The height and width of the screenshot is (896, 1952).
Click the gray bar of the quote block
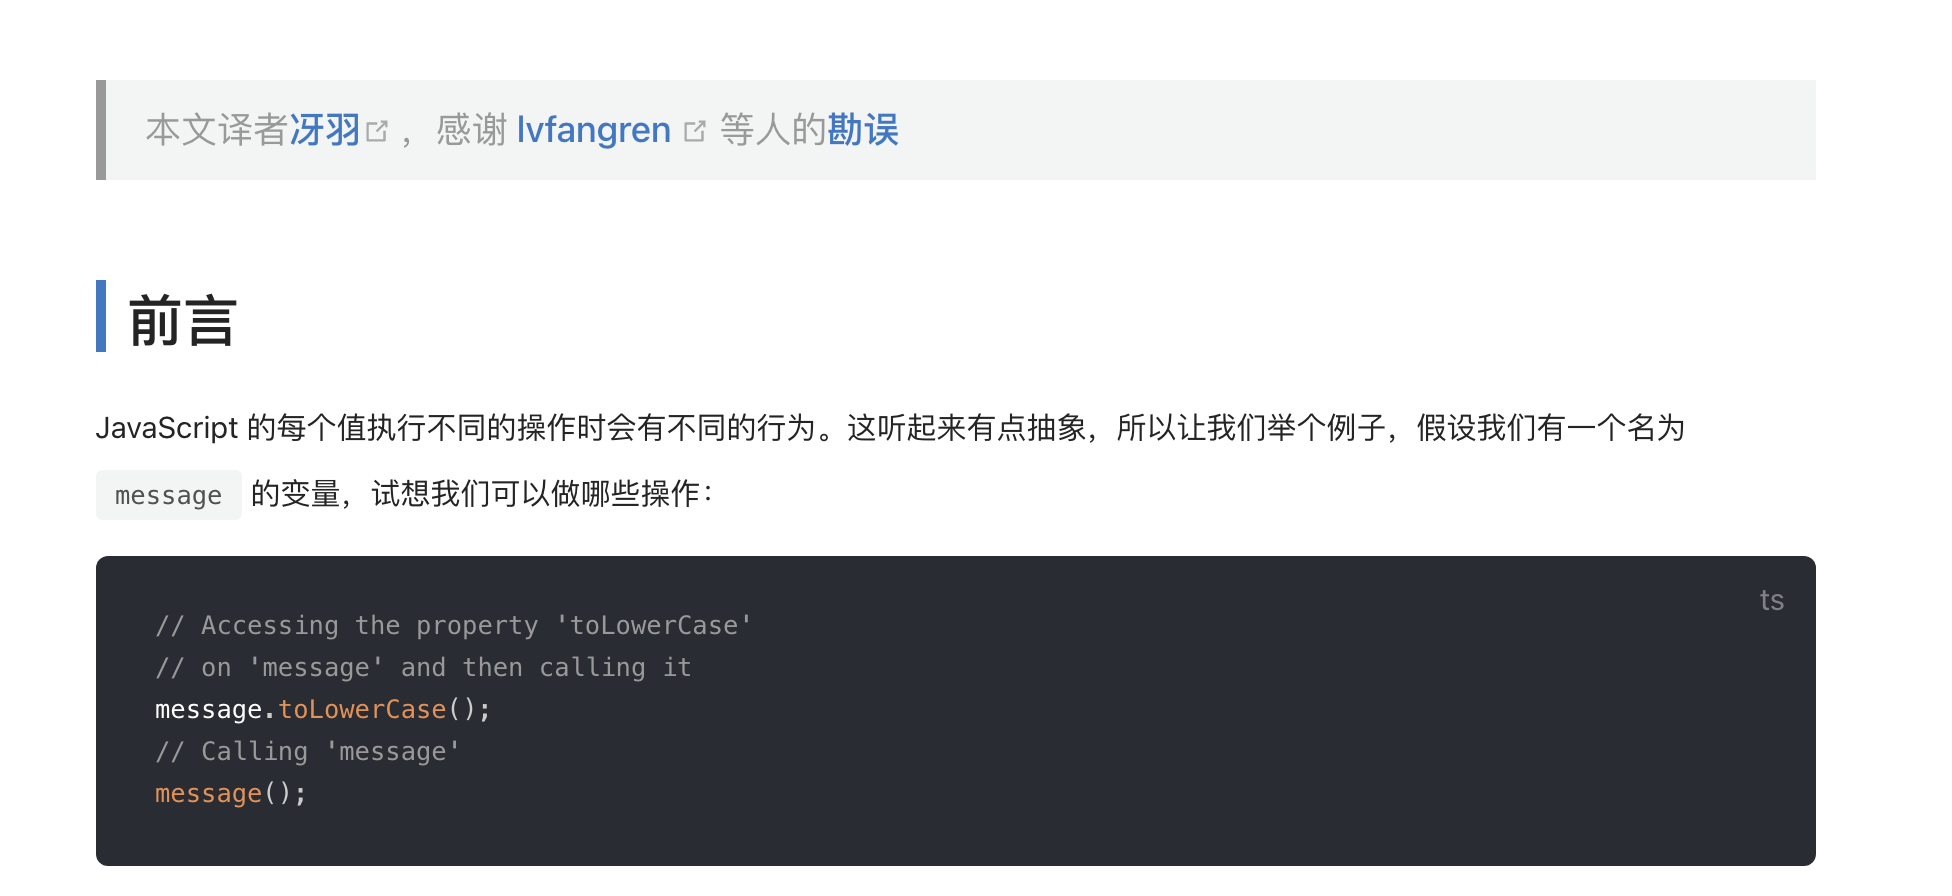(x=101, y=130)
